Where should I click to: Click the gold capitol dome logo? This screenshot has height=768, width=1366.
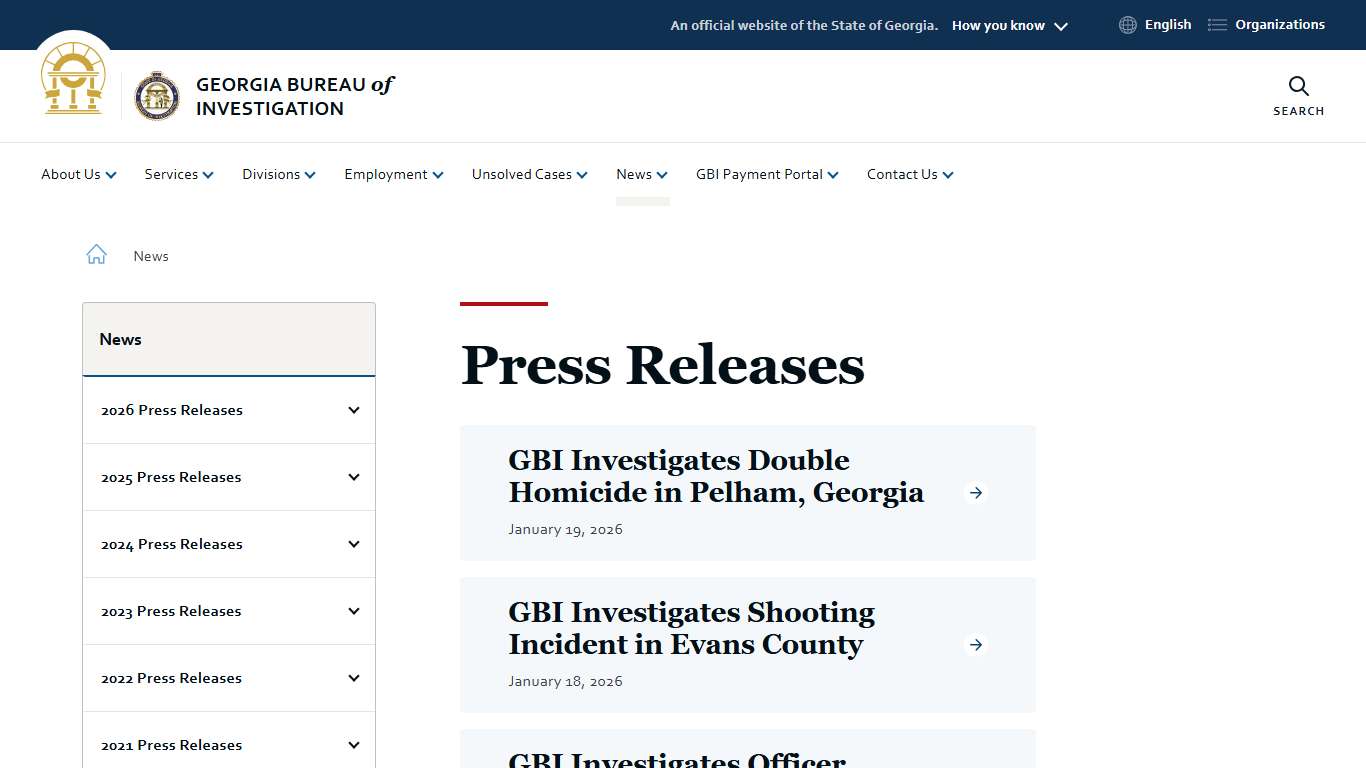click(x=73, y=78)
